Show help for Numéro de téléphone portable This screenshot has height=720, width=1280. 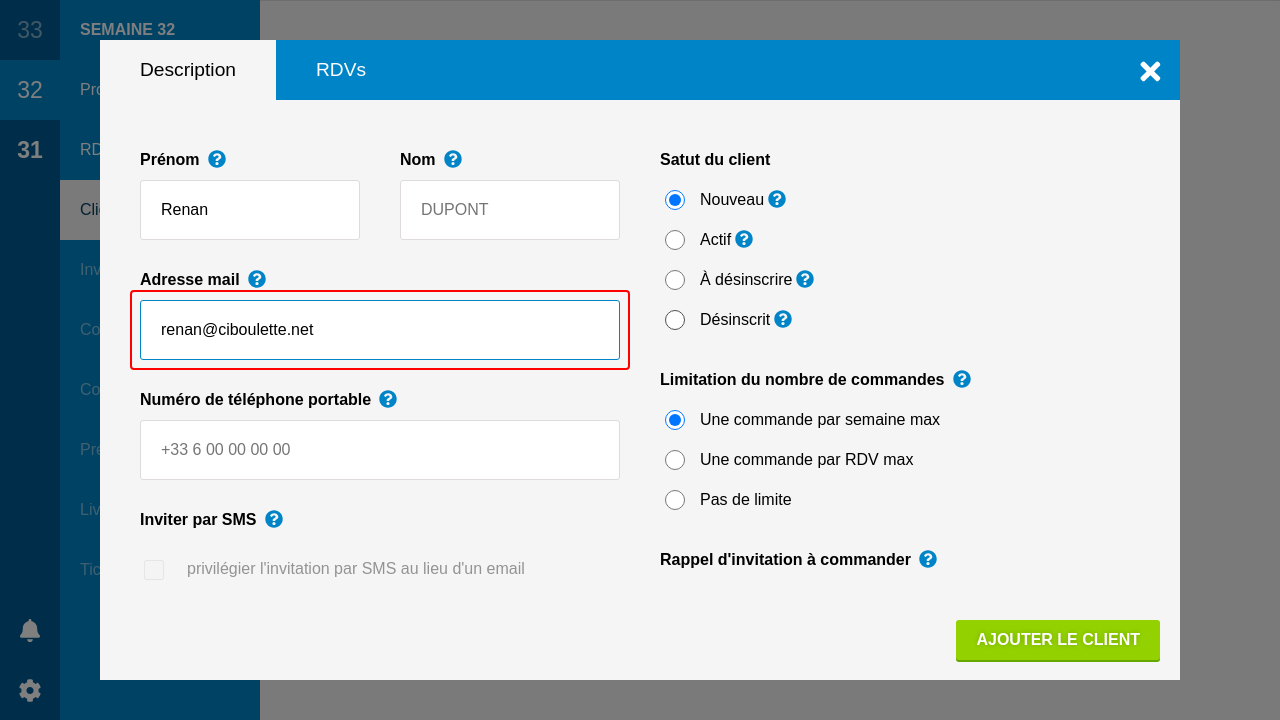(x=388, y=399)
